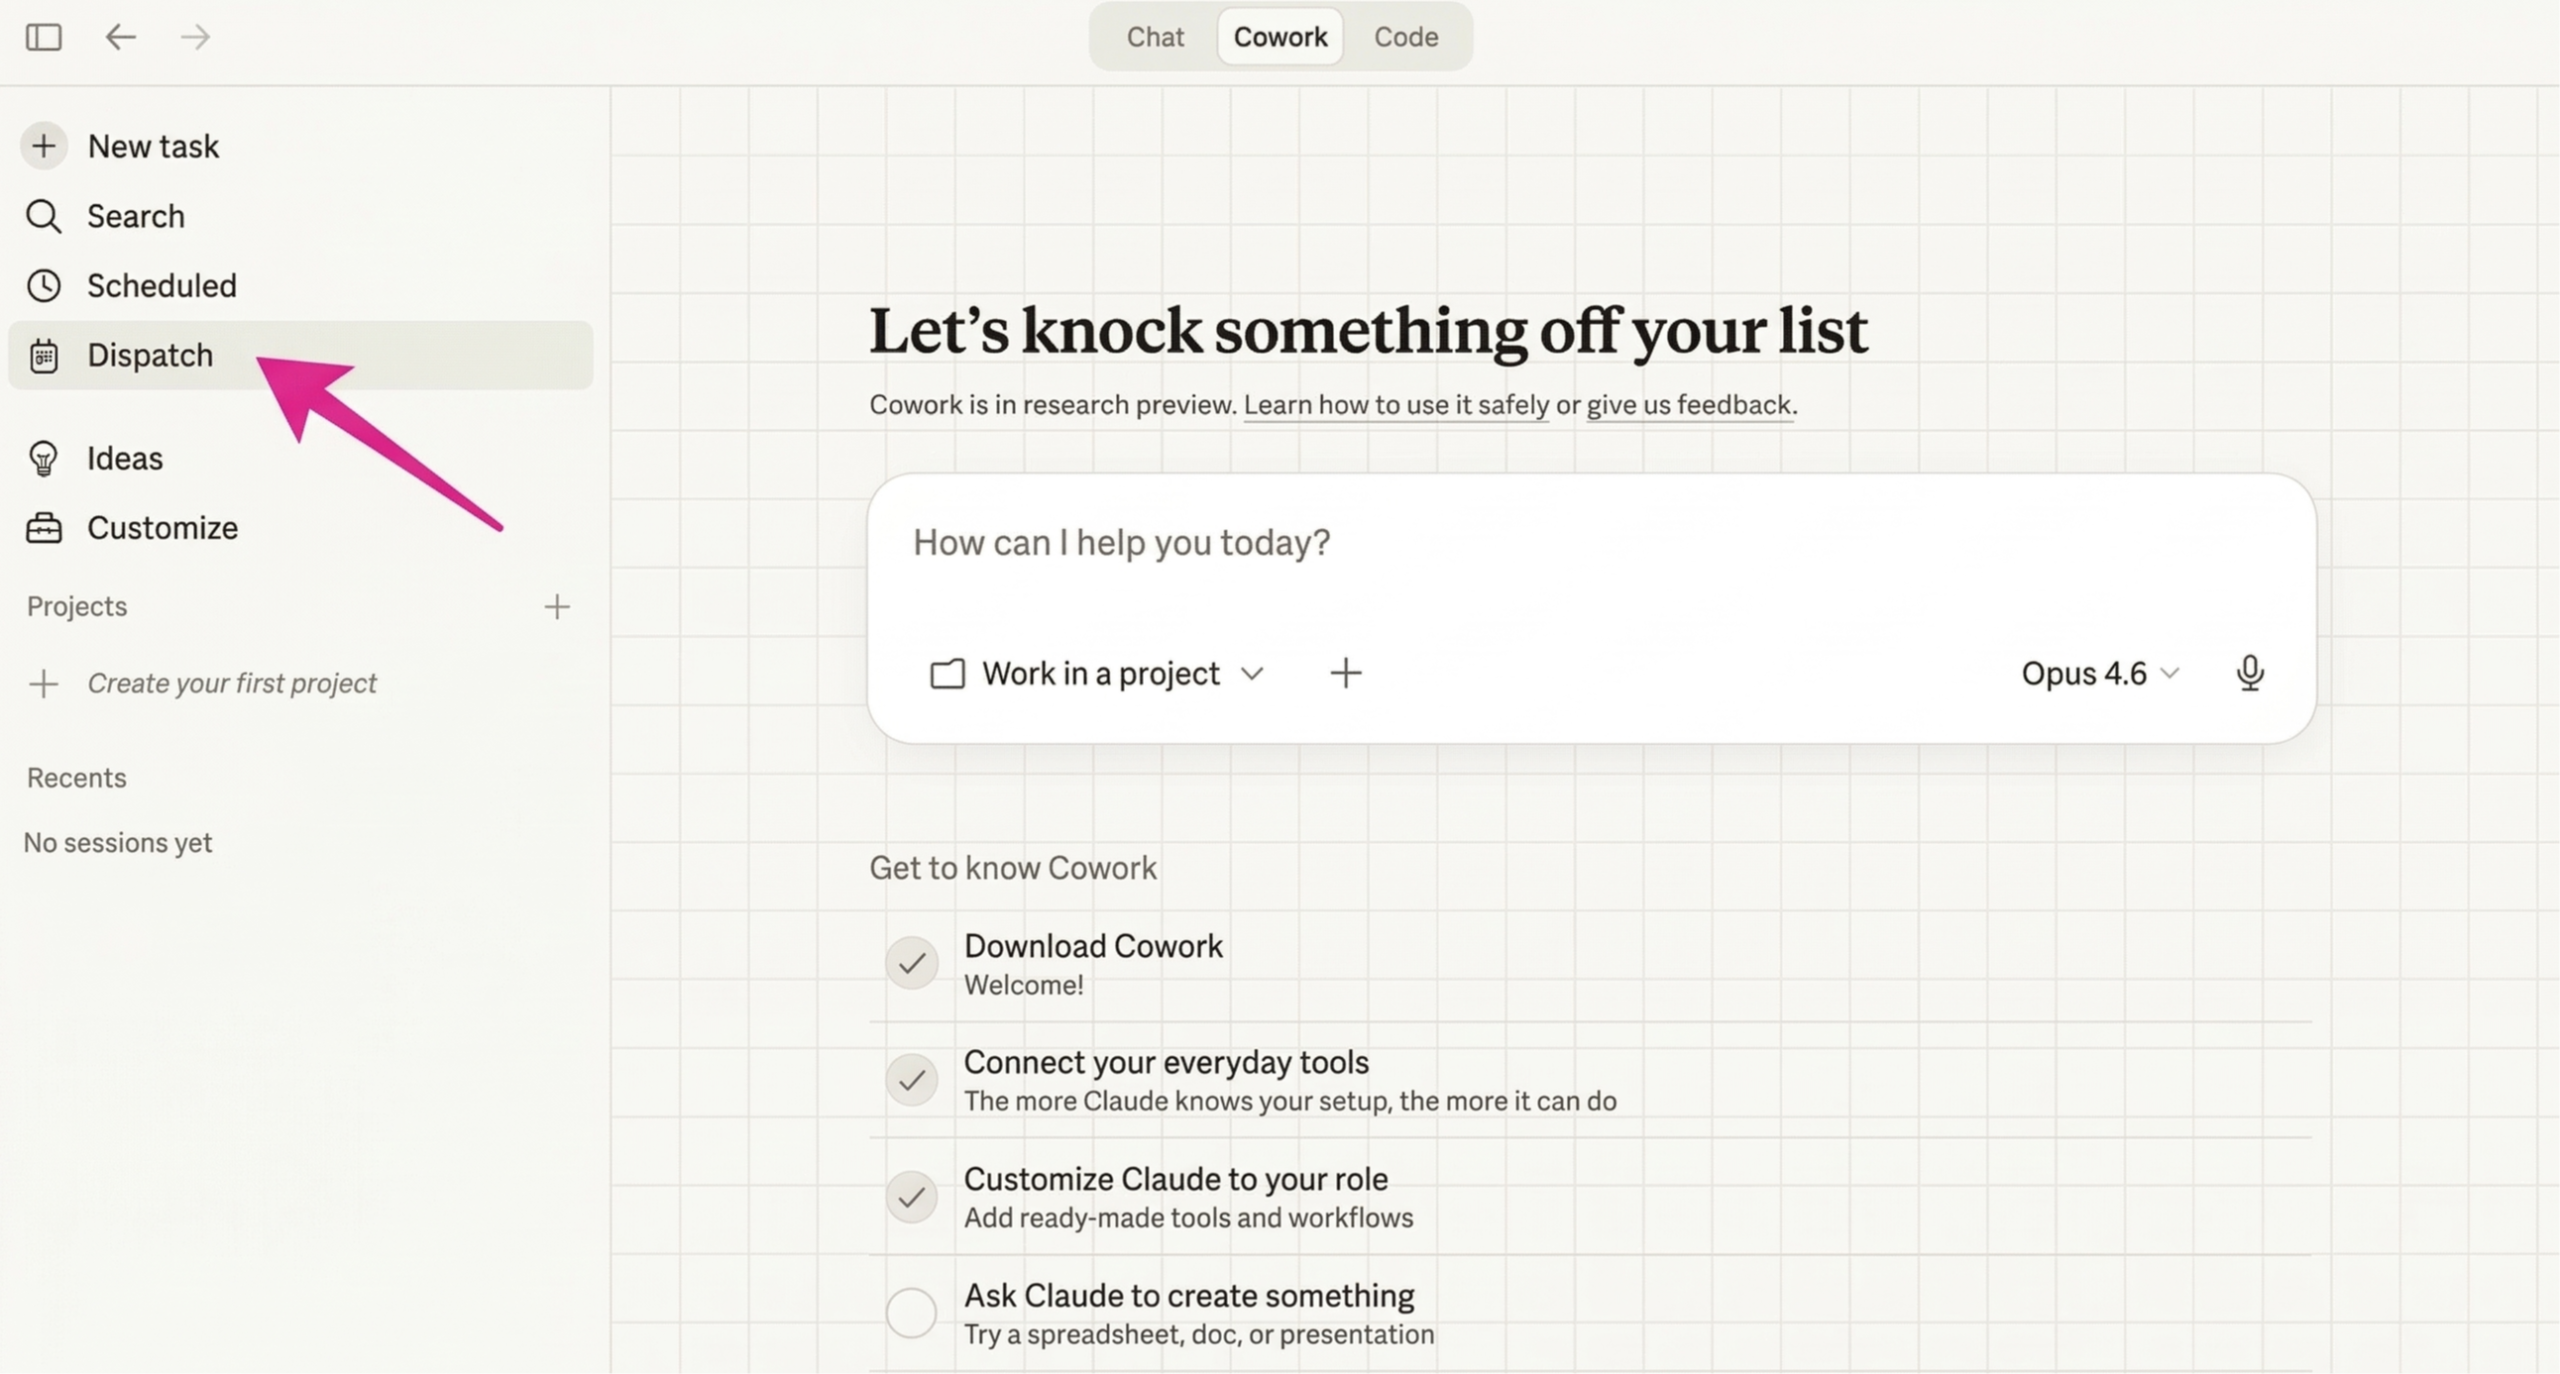Check the Ask Claude to create something circle
This screenshot has height=1374, width=2560.
click(x=911, y=1312)
